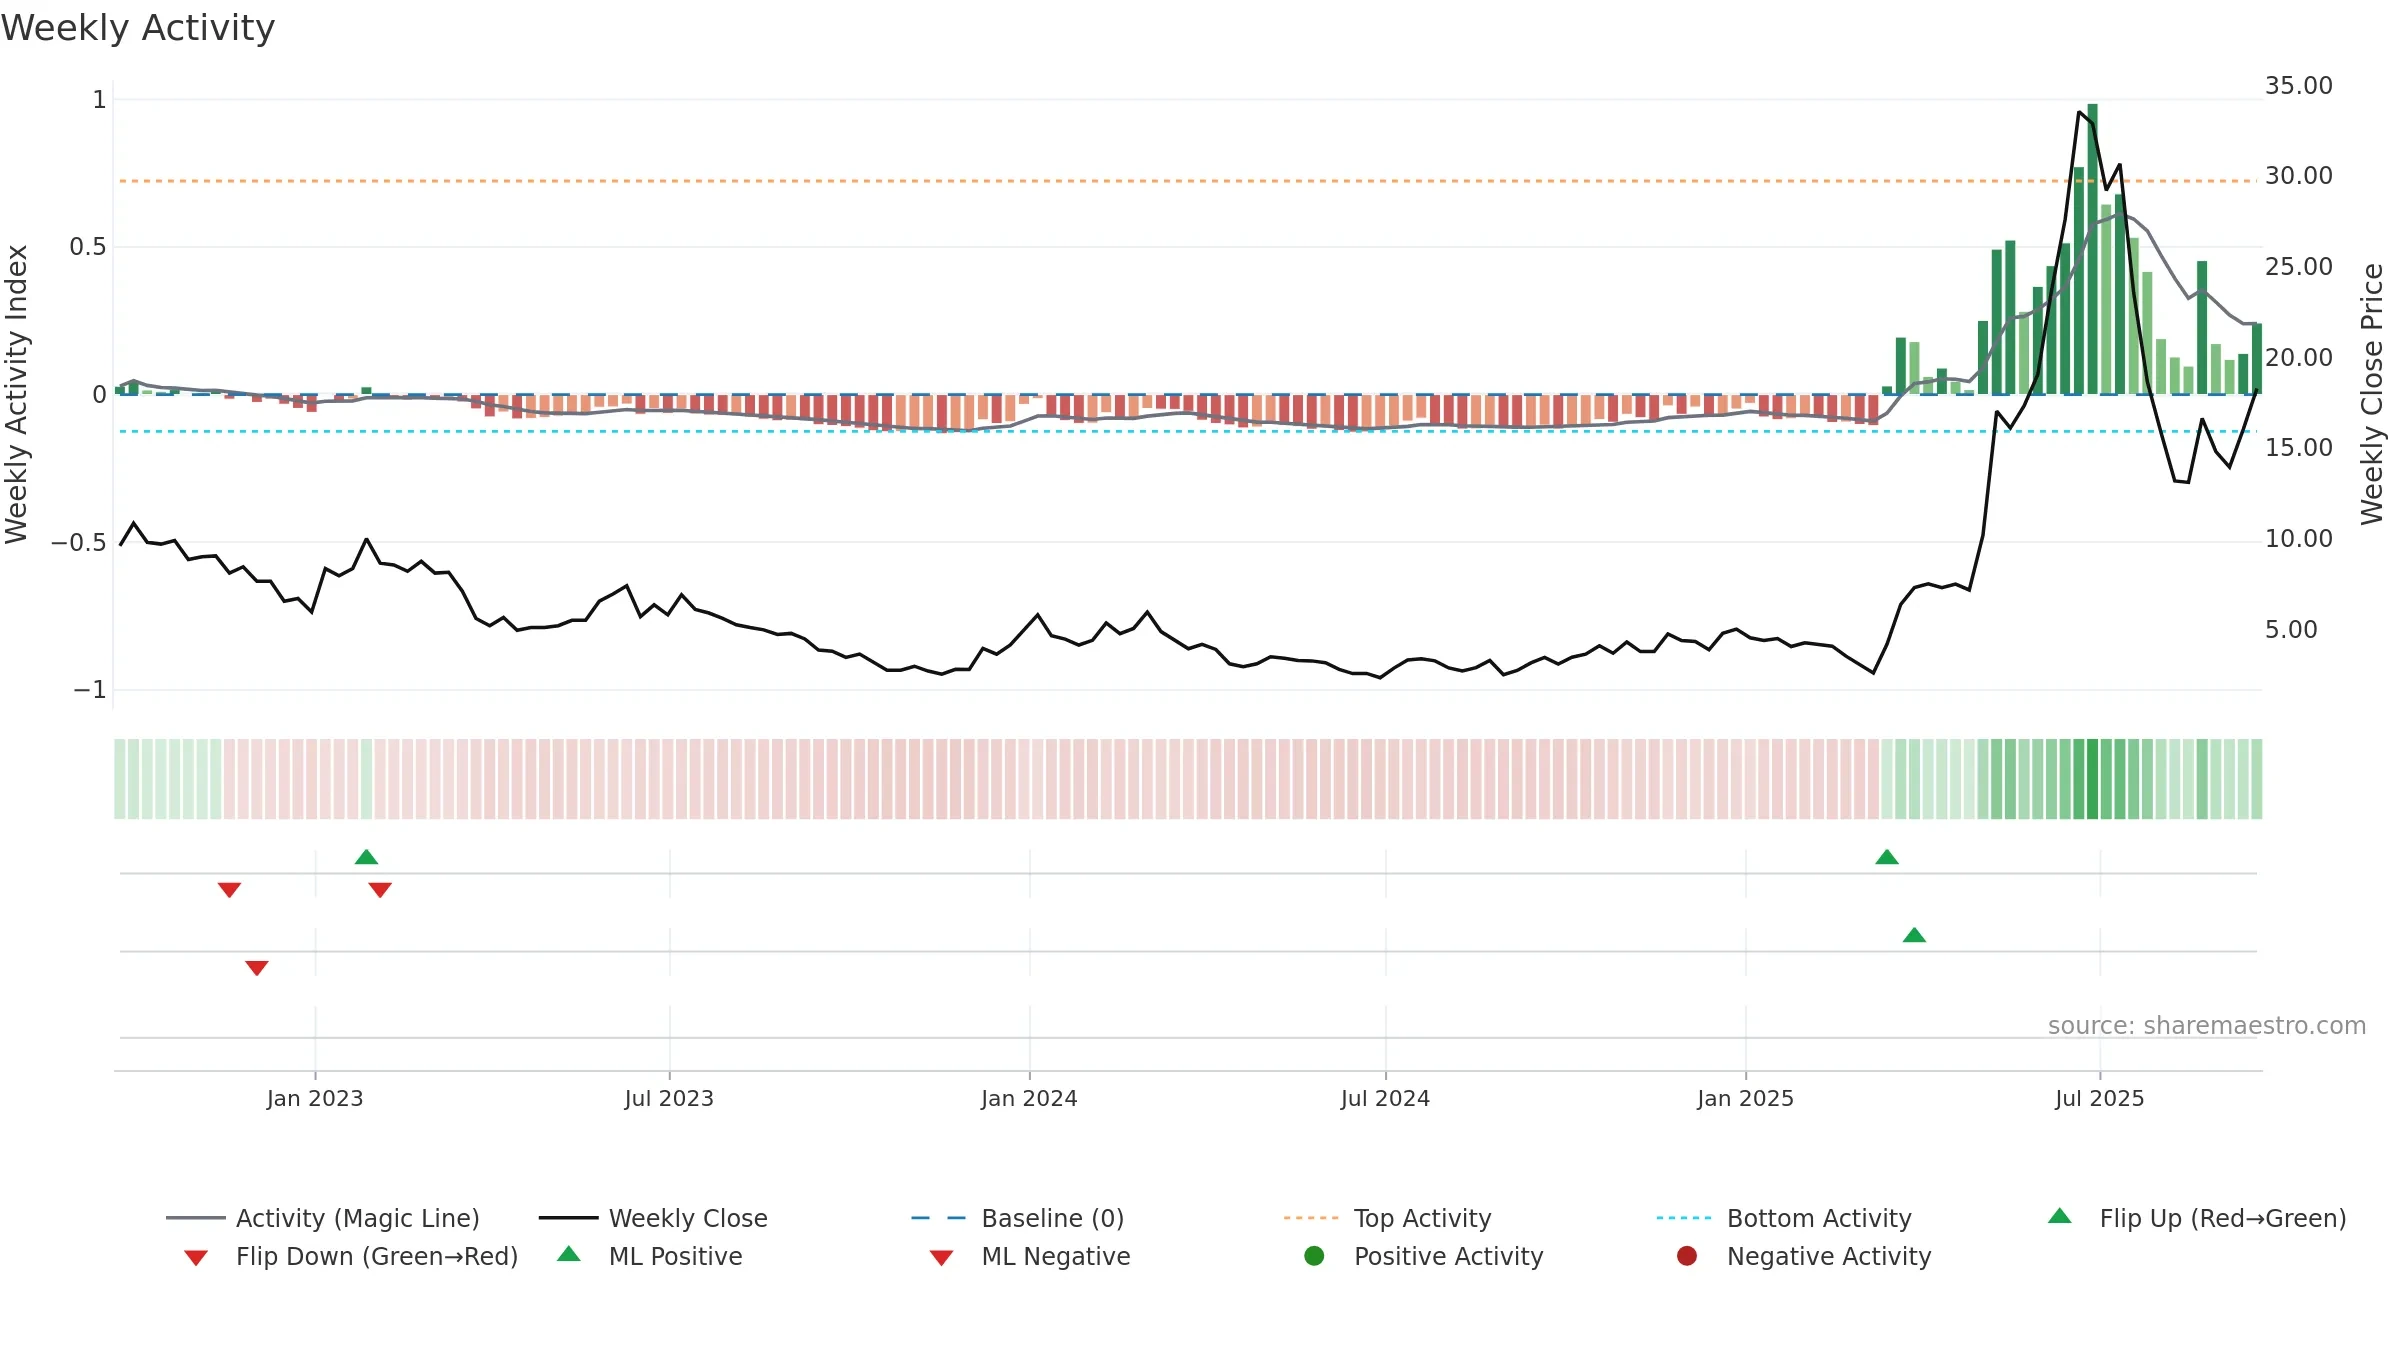Click the Jul 2024 x-axis label
This screenshot has height=1350, width=2400.
[1385, 1098]
